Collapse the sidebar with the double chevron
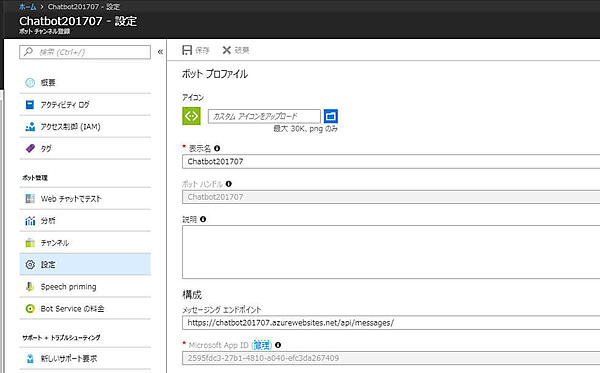 point(160,52)
